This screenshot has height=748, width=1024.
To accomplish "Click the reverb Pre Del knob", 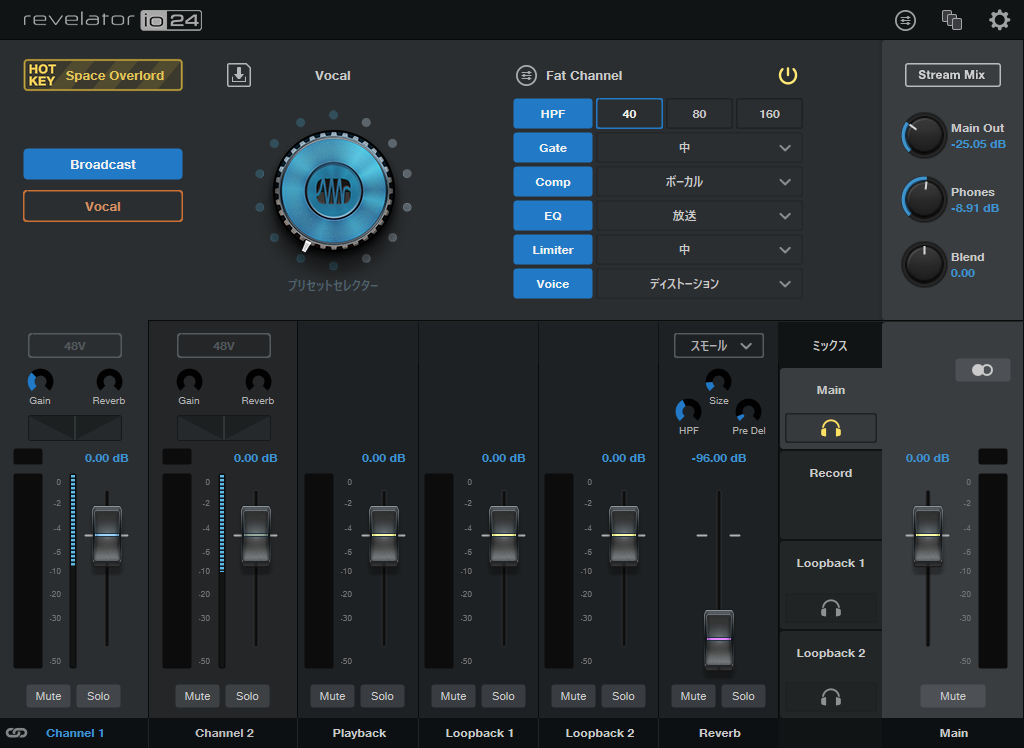I will coord(748,412).
